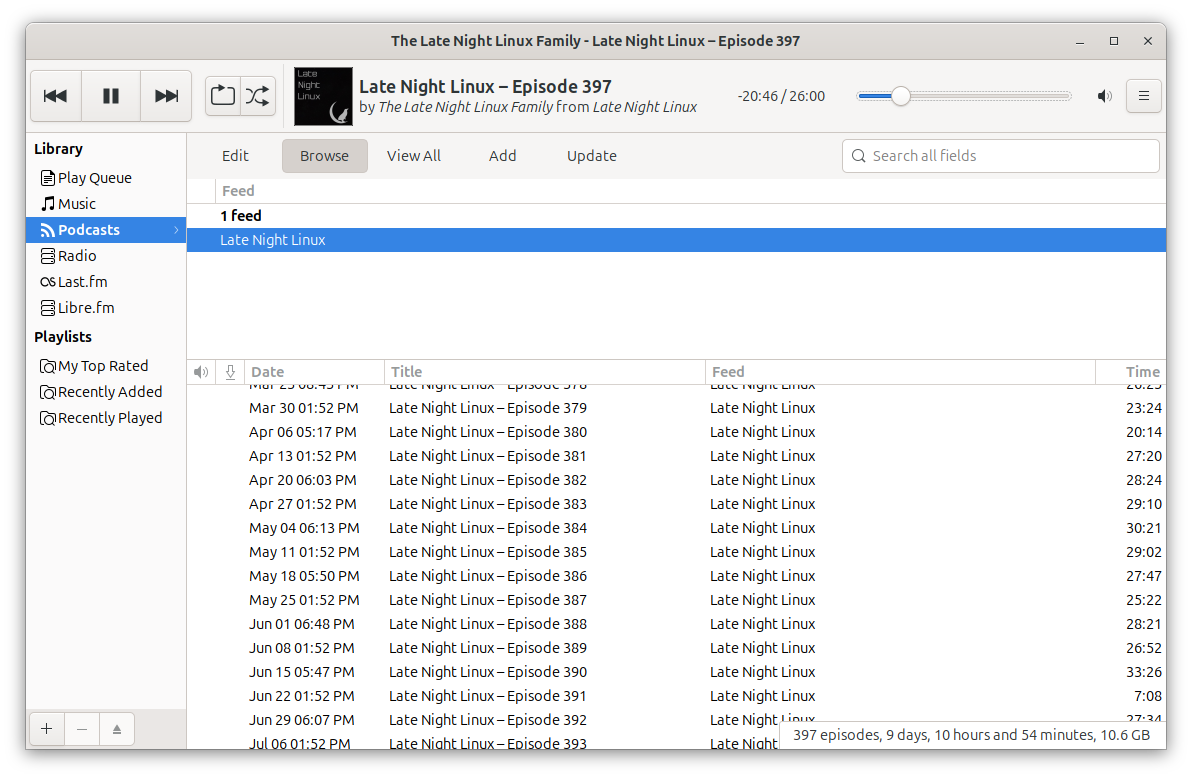This screenshot has width=1192, height=778.
Task: Seek using the playback position slider
Action: [x=963, y=96]
